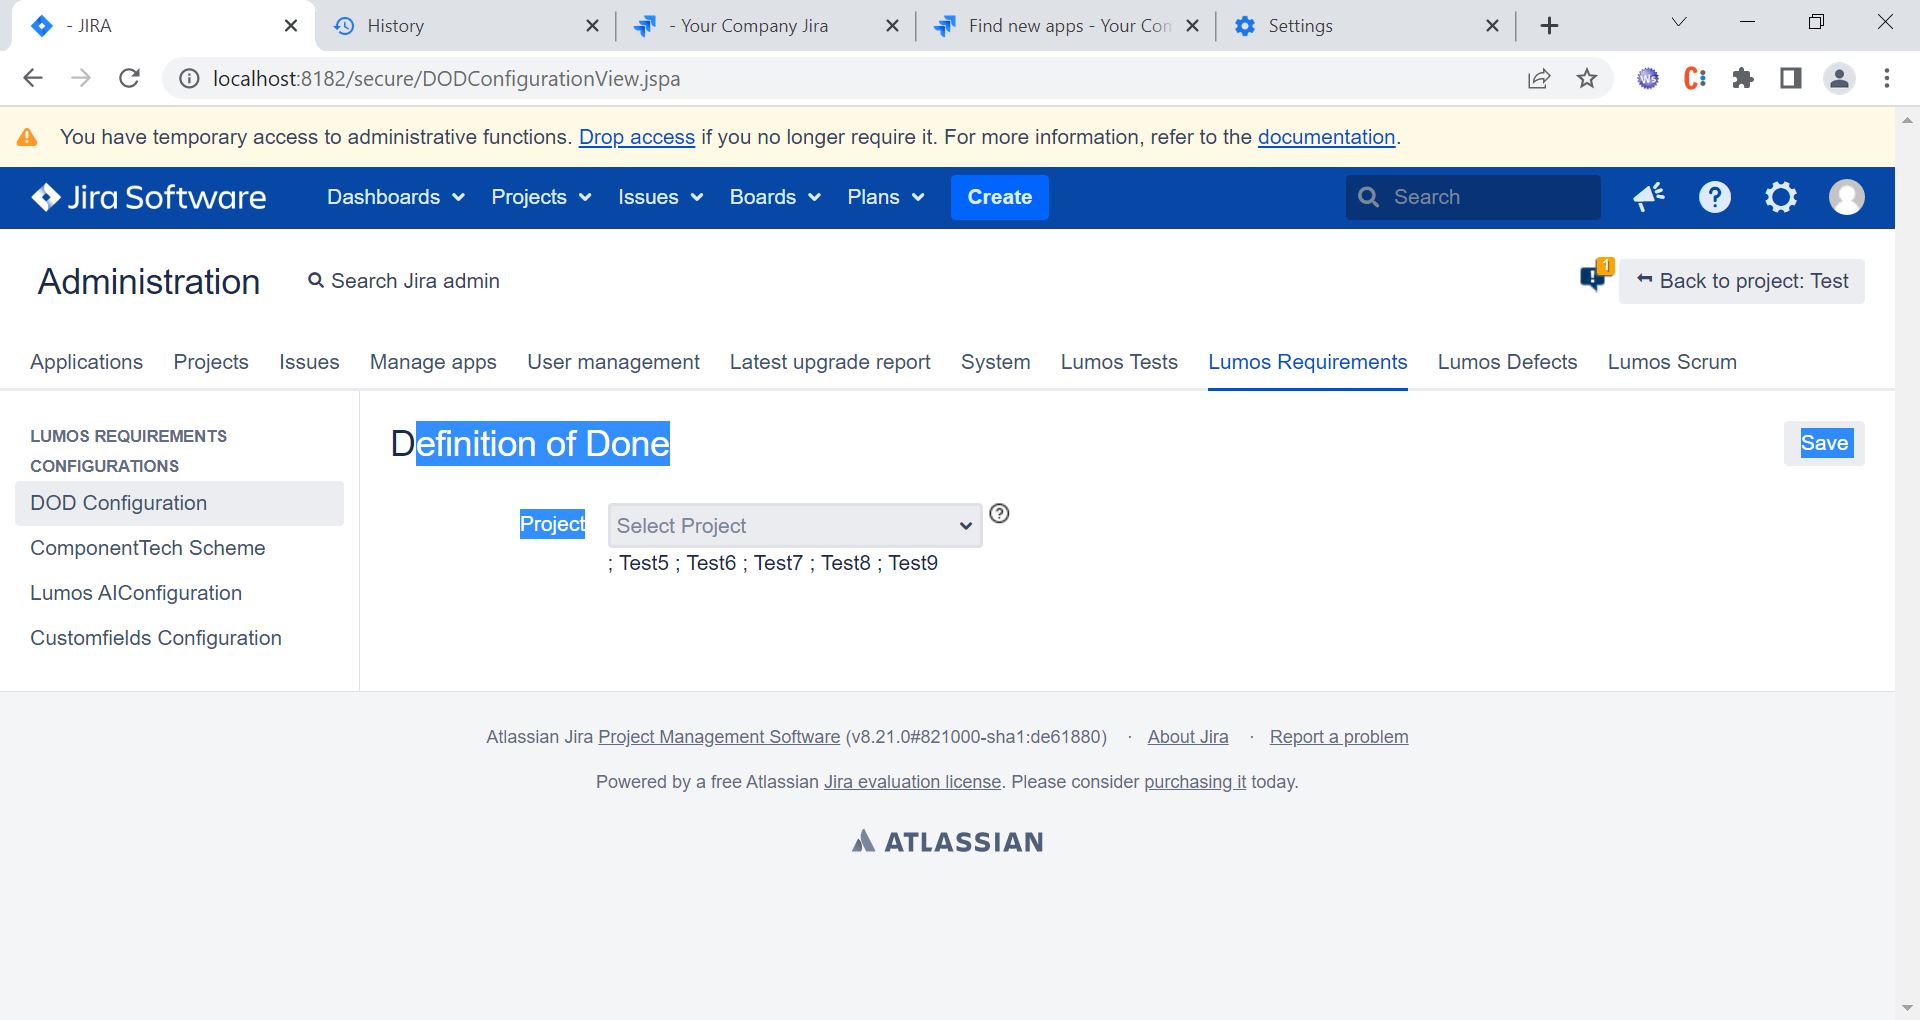Open Extensions puzzle piece icon

tap(1743, 78)
